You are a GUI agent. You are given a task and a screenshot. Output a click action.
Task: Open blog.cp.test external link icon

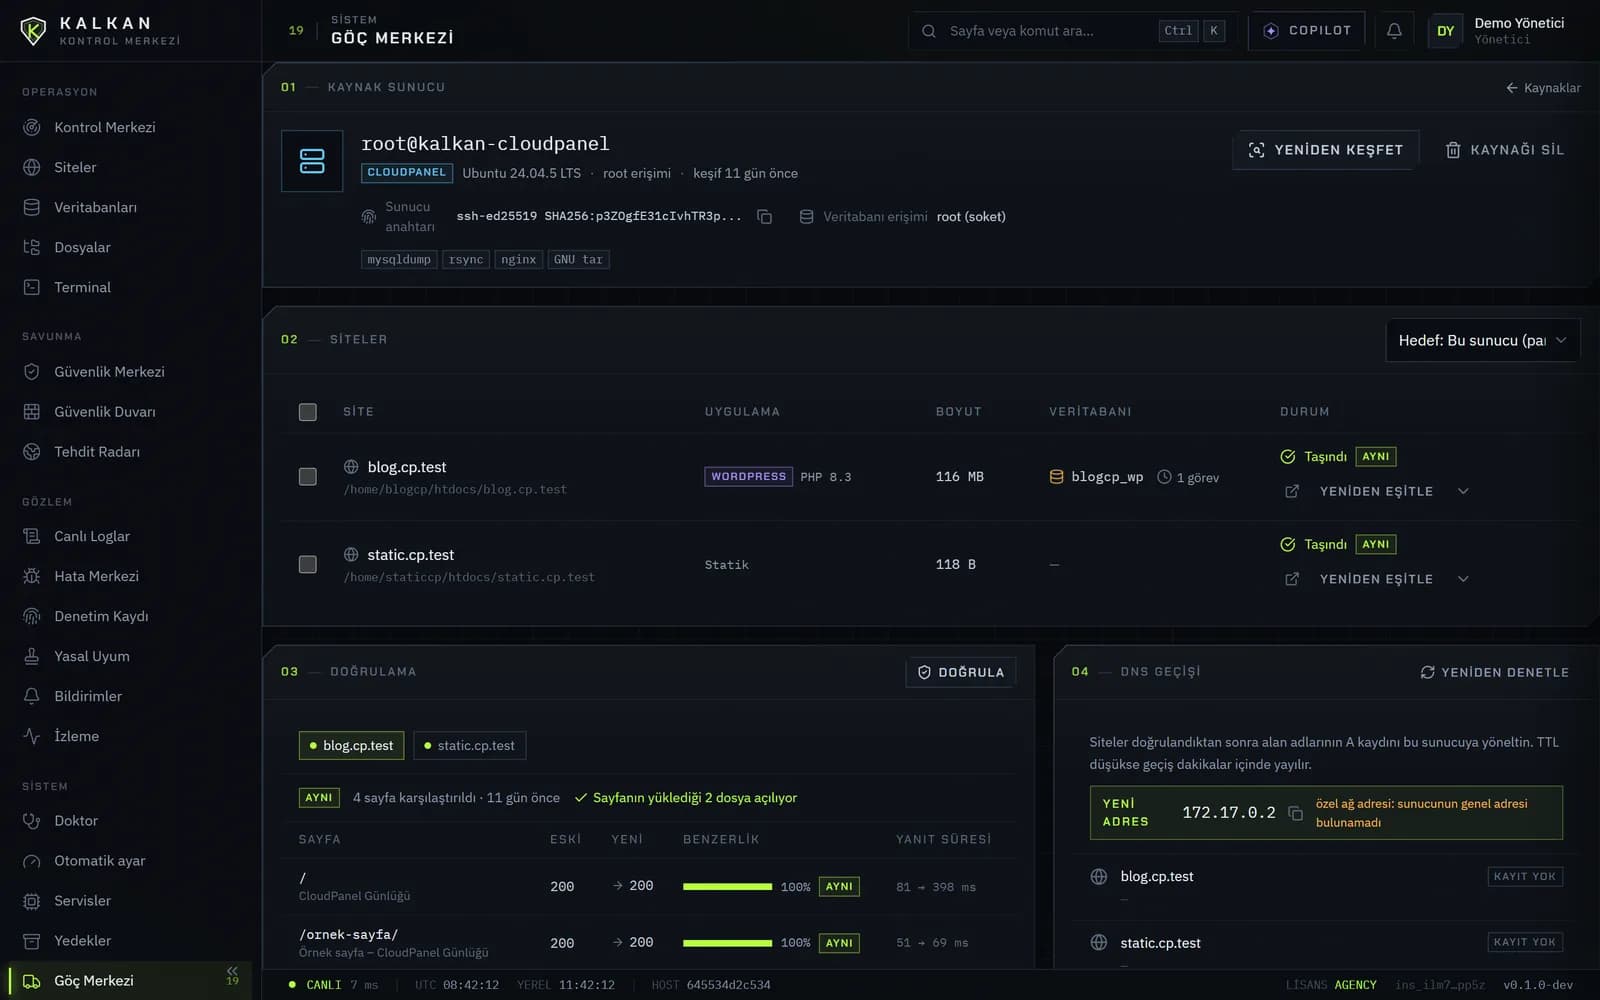coord(1292,491)
